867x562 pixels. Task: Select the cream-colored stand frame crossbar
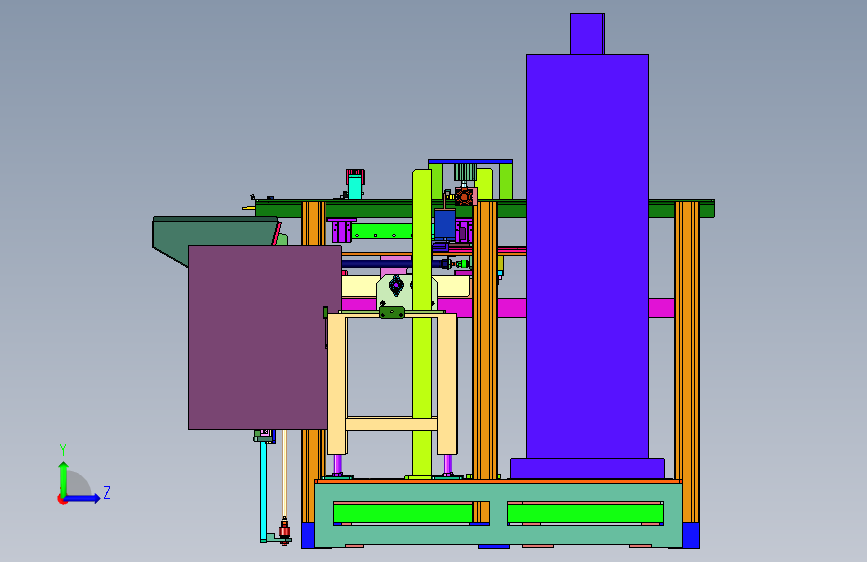[x=391, y=424]
